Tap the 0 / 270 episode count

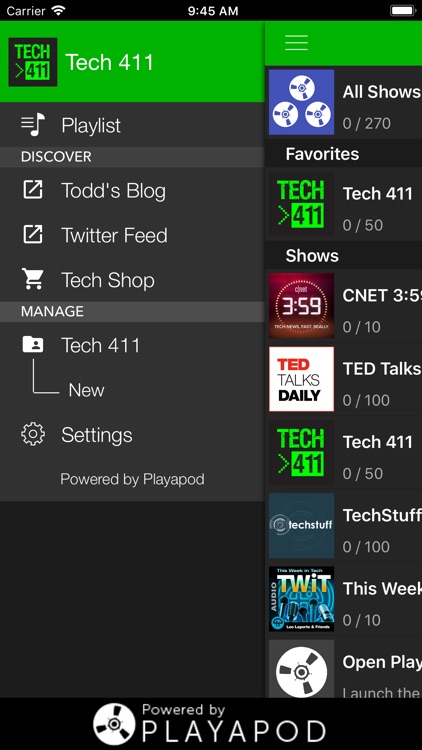coord(366,123)
